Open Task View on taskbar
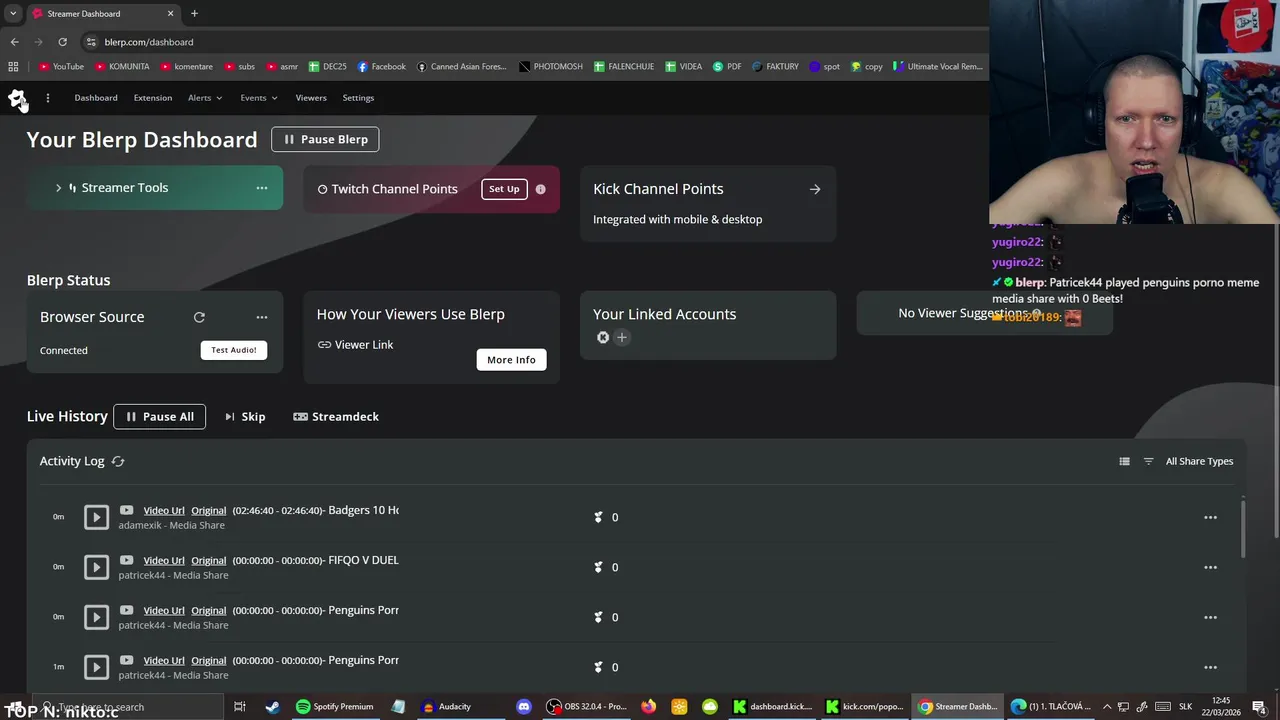1280x720 pixels. (x=239, y=707)
